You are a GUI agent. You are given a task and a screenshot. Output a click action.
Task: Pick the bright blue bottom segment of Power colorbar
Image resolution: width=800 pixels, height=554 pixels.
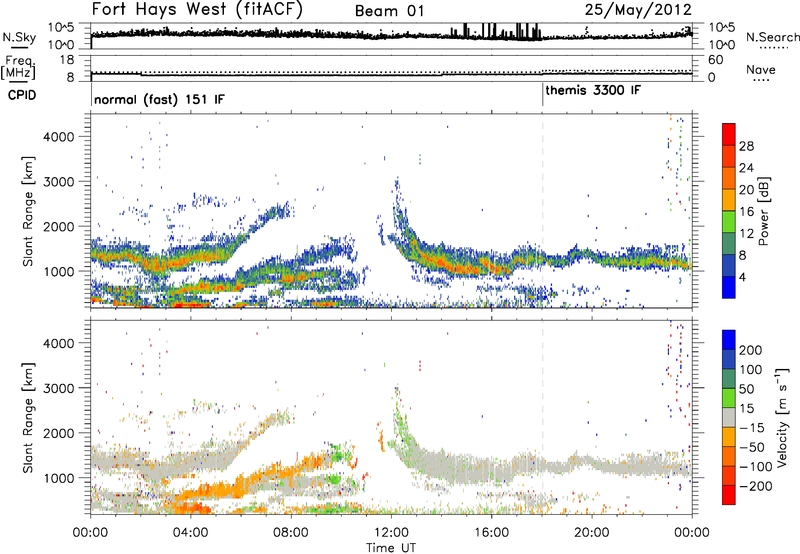click(729, 287)
